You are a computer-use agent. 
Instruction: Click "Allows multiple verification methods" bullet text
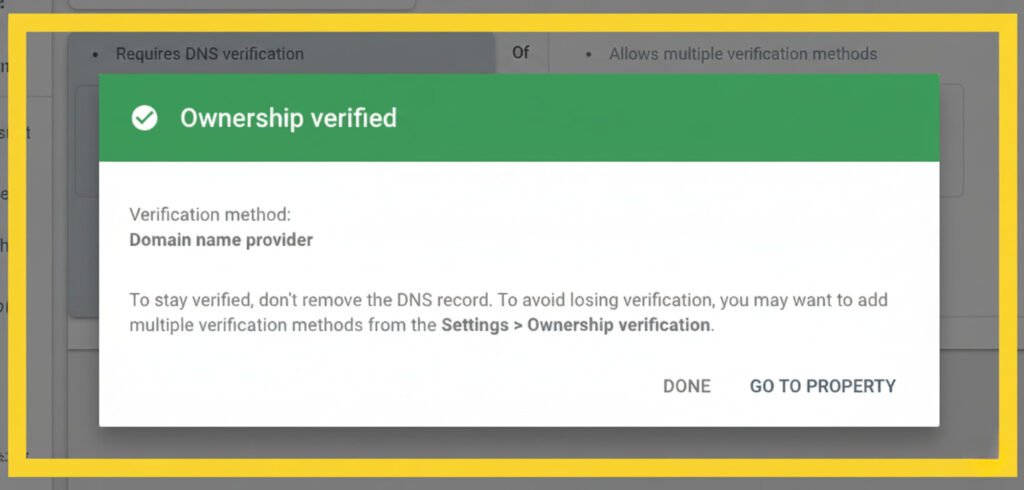(x=743, y=53)
